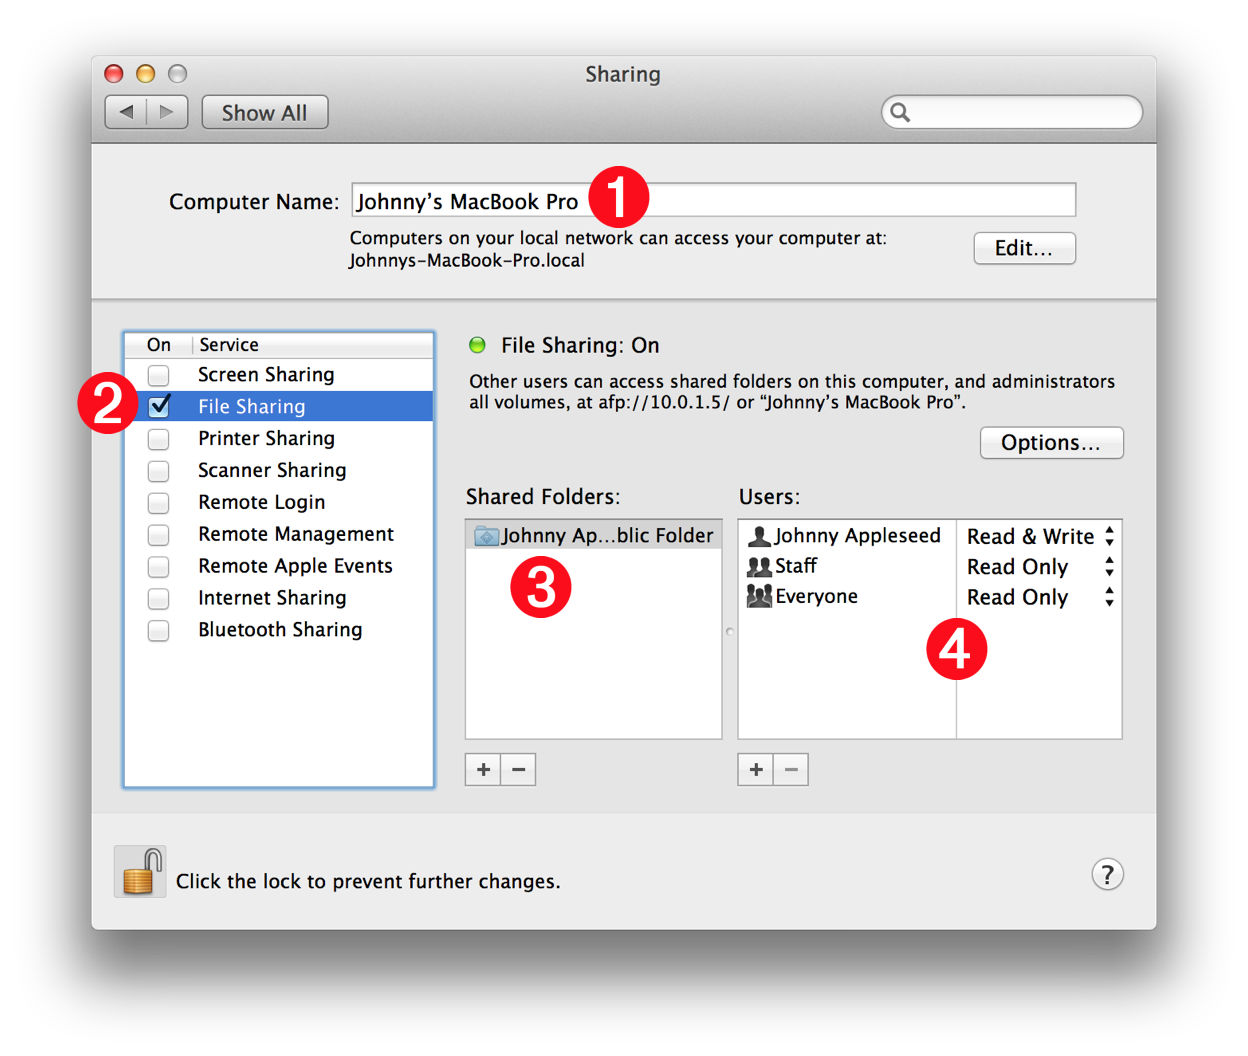Enable Bluetooth Sharing checkbox

coord(158,631)
